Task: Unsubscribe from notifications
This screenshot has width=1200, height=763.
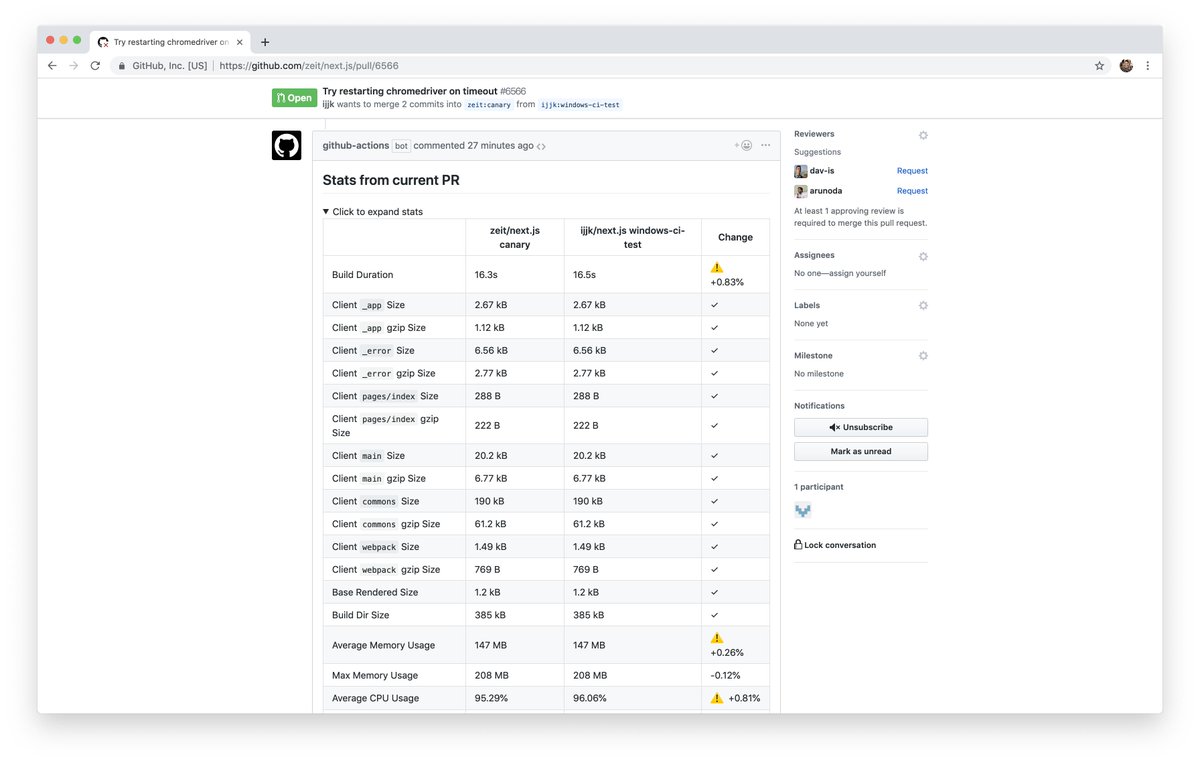Action: (861, 427)
